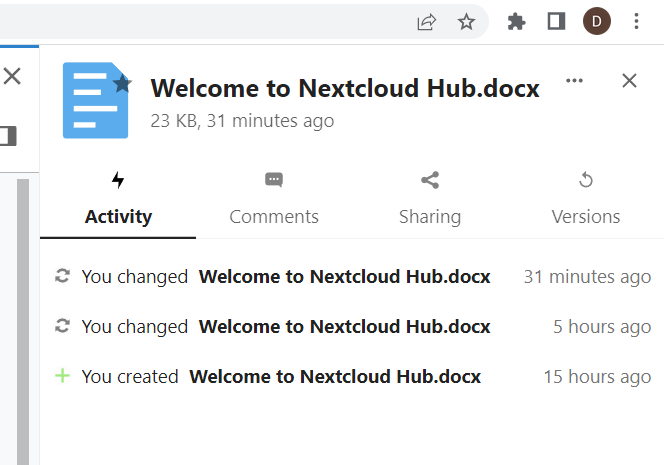The image size is (664, 465).
Task: Toggle the browser side panel
Action: [x=556, y=21]
